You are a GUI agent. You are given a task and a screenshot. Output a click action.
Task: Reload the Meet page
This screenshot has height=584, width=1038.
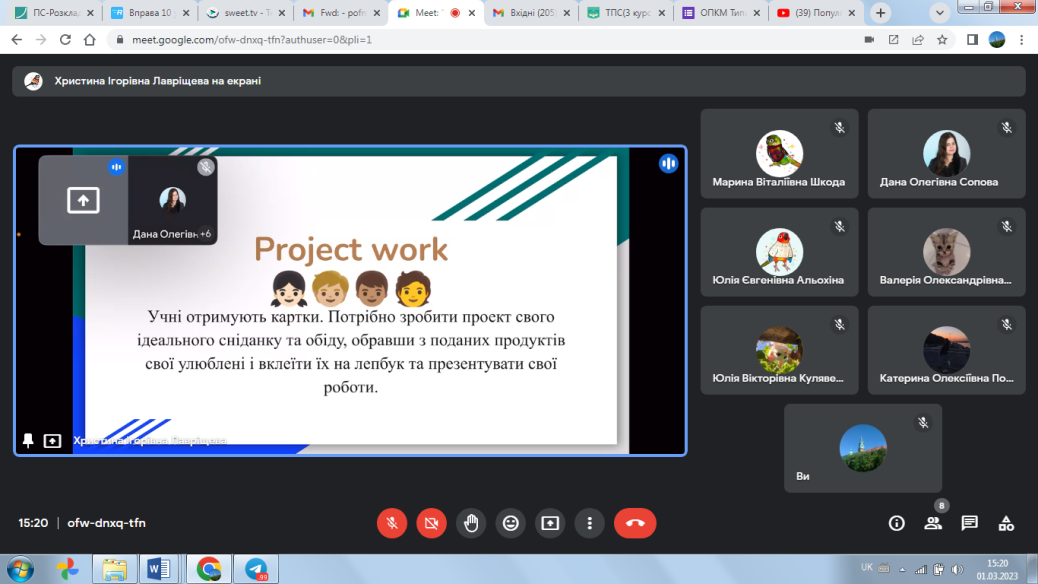tap(65, 40)
